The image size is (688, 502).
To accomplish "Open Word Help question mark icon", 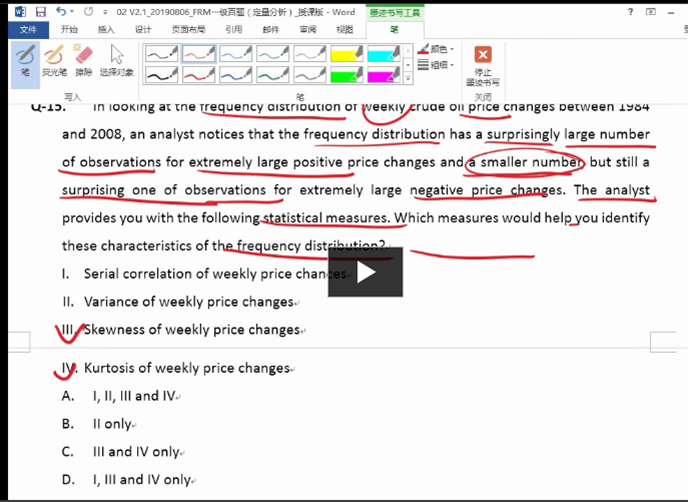I will click(x=630, y=11).
